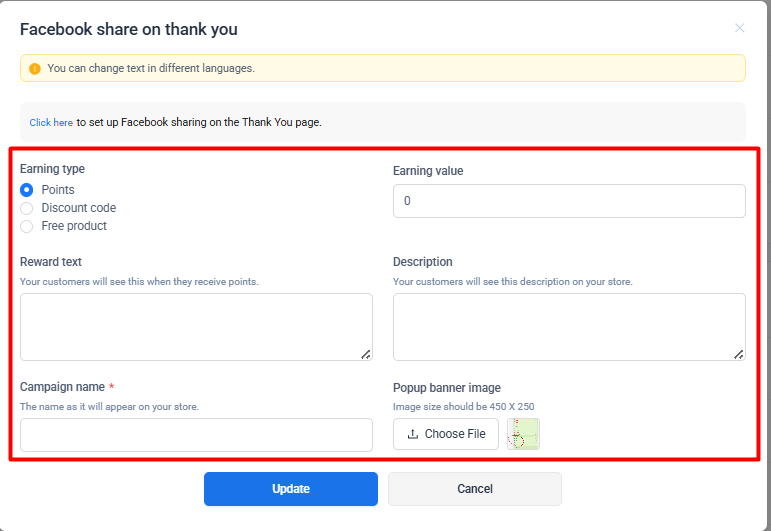
Task: Click the orange warning icon in the notice
Action: 35,69
